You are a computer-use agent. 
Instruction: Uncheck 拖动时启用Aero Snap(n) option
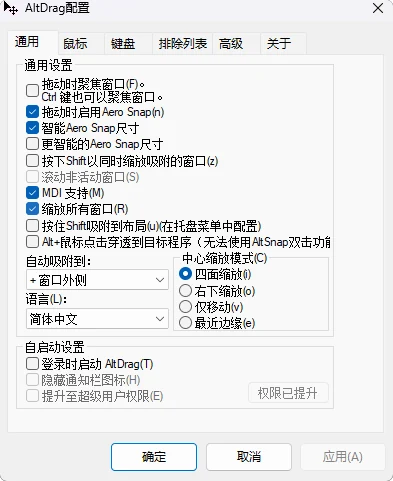click(32, 112)
